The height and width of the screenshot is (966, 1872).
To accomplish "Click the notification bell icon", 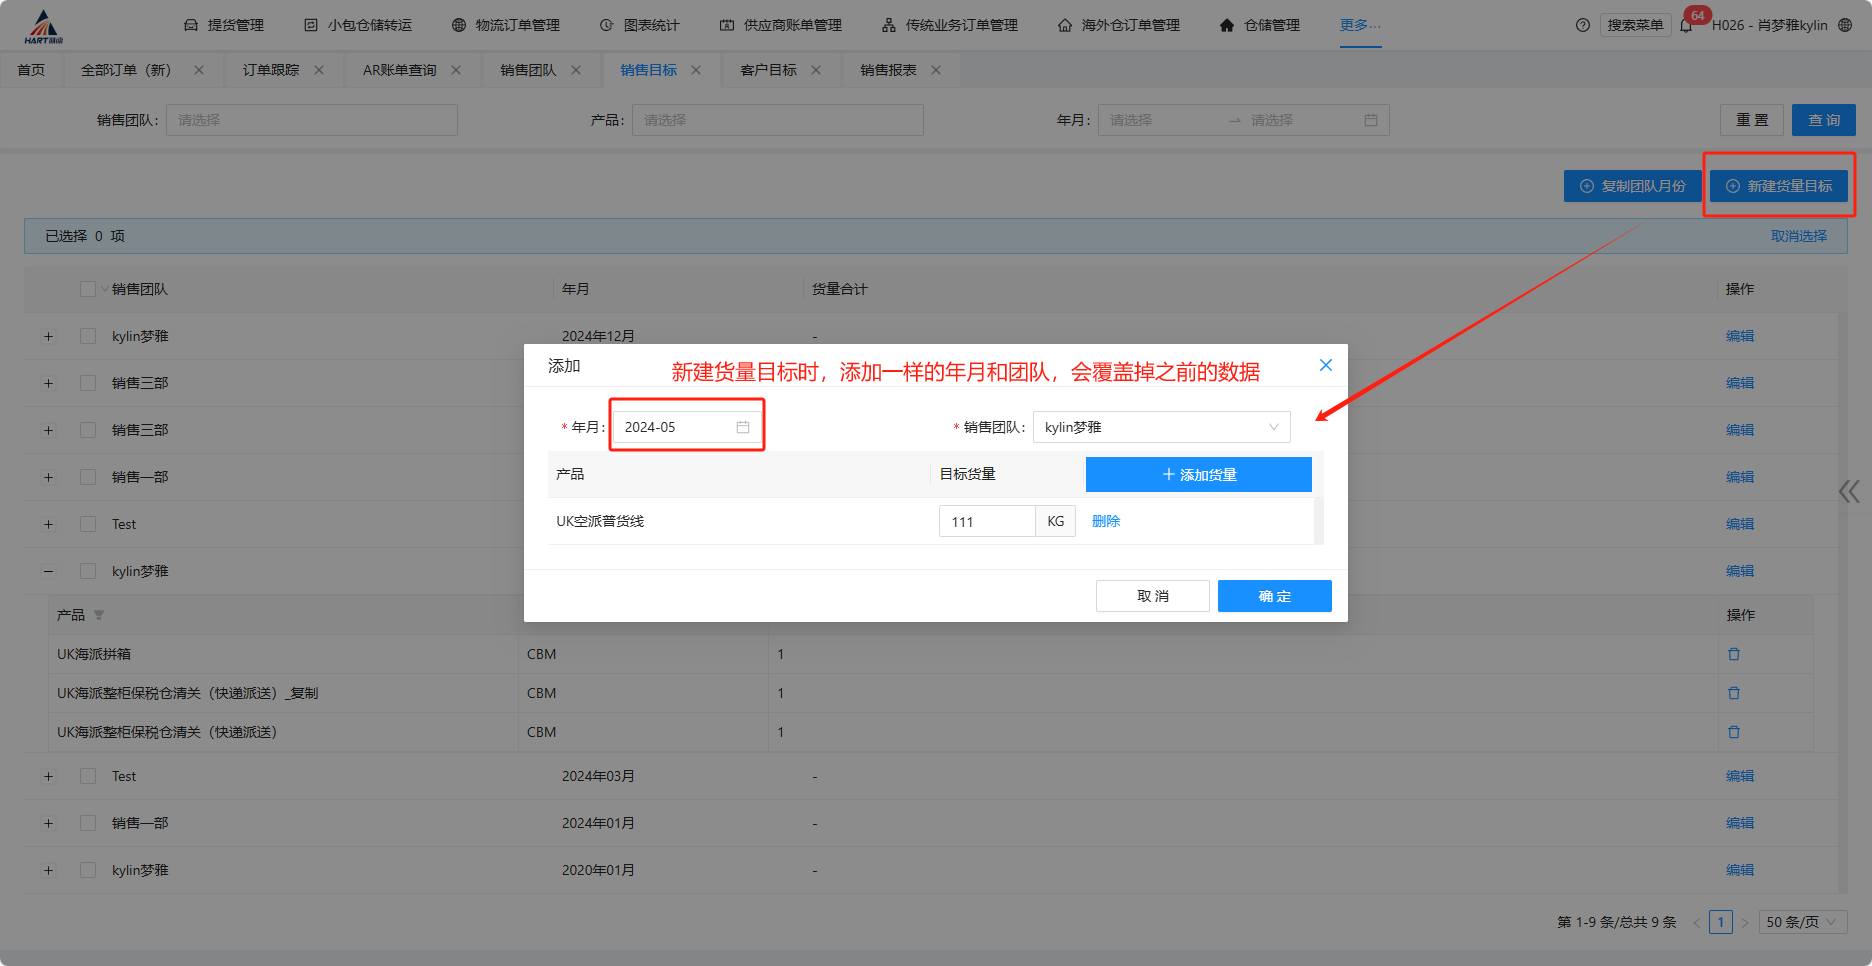I will (1687, 26).
